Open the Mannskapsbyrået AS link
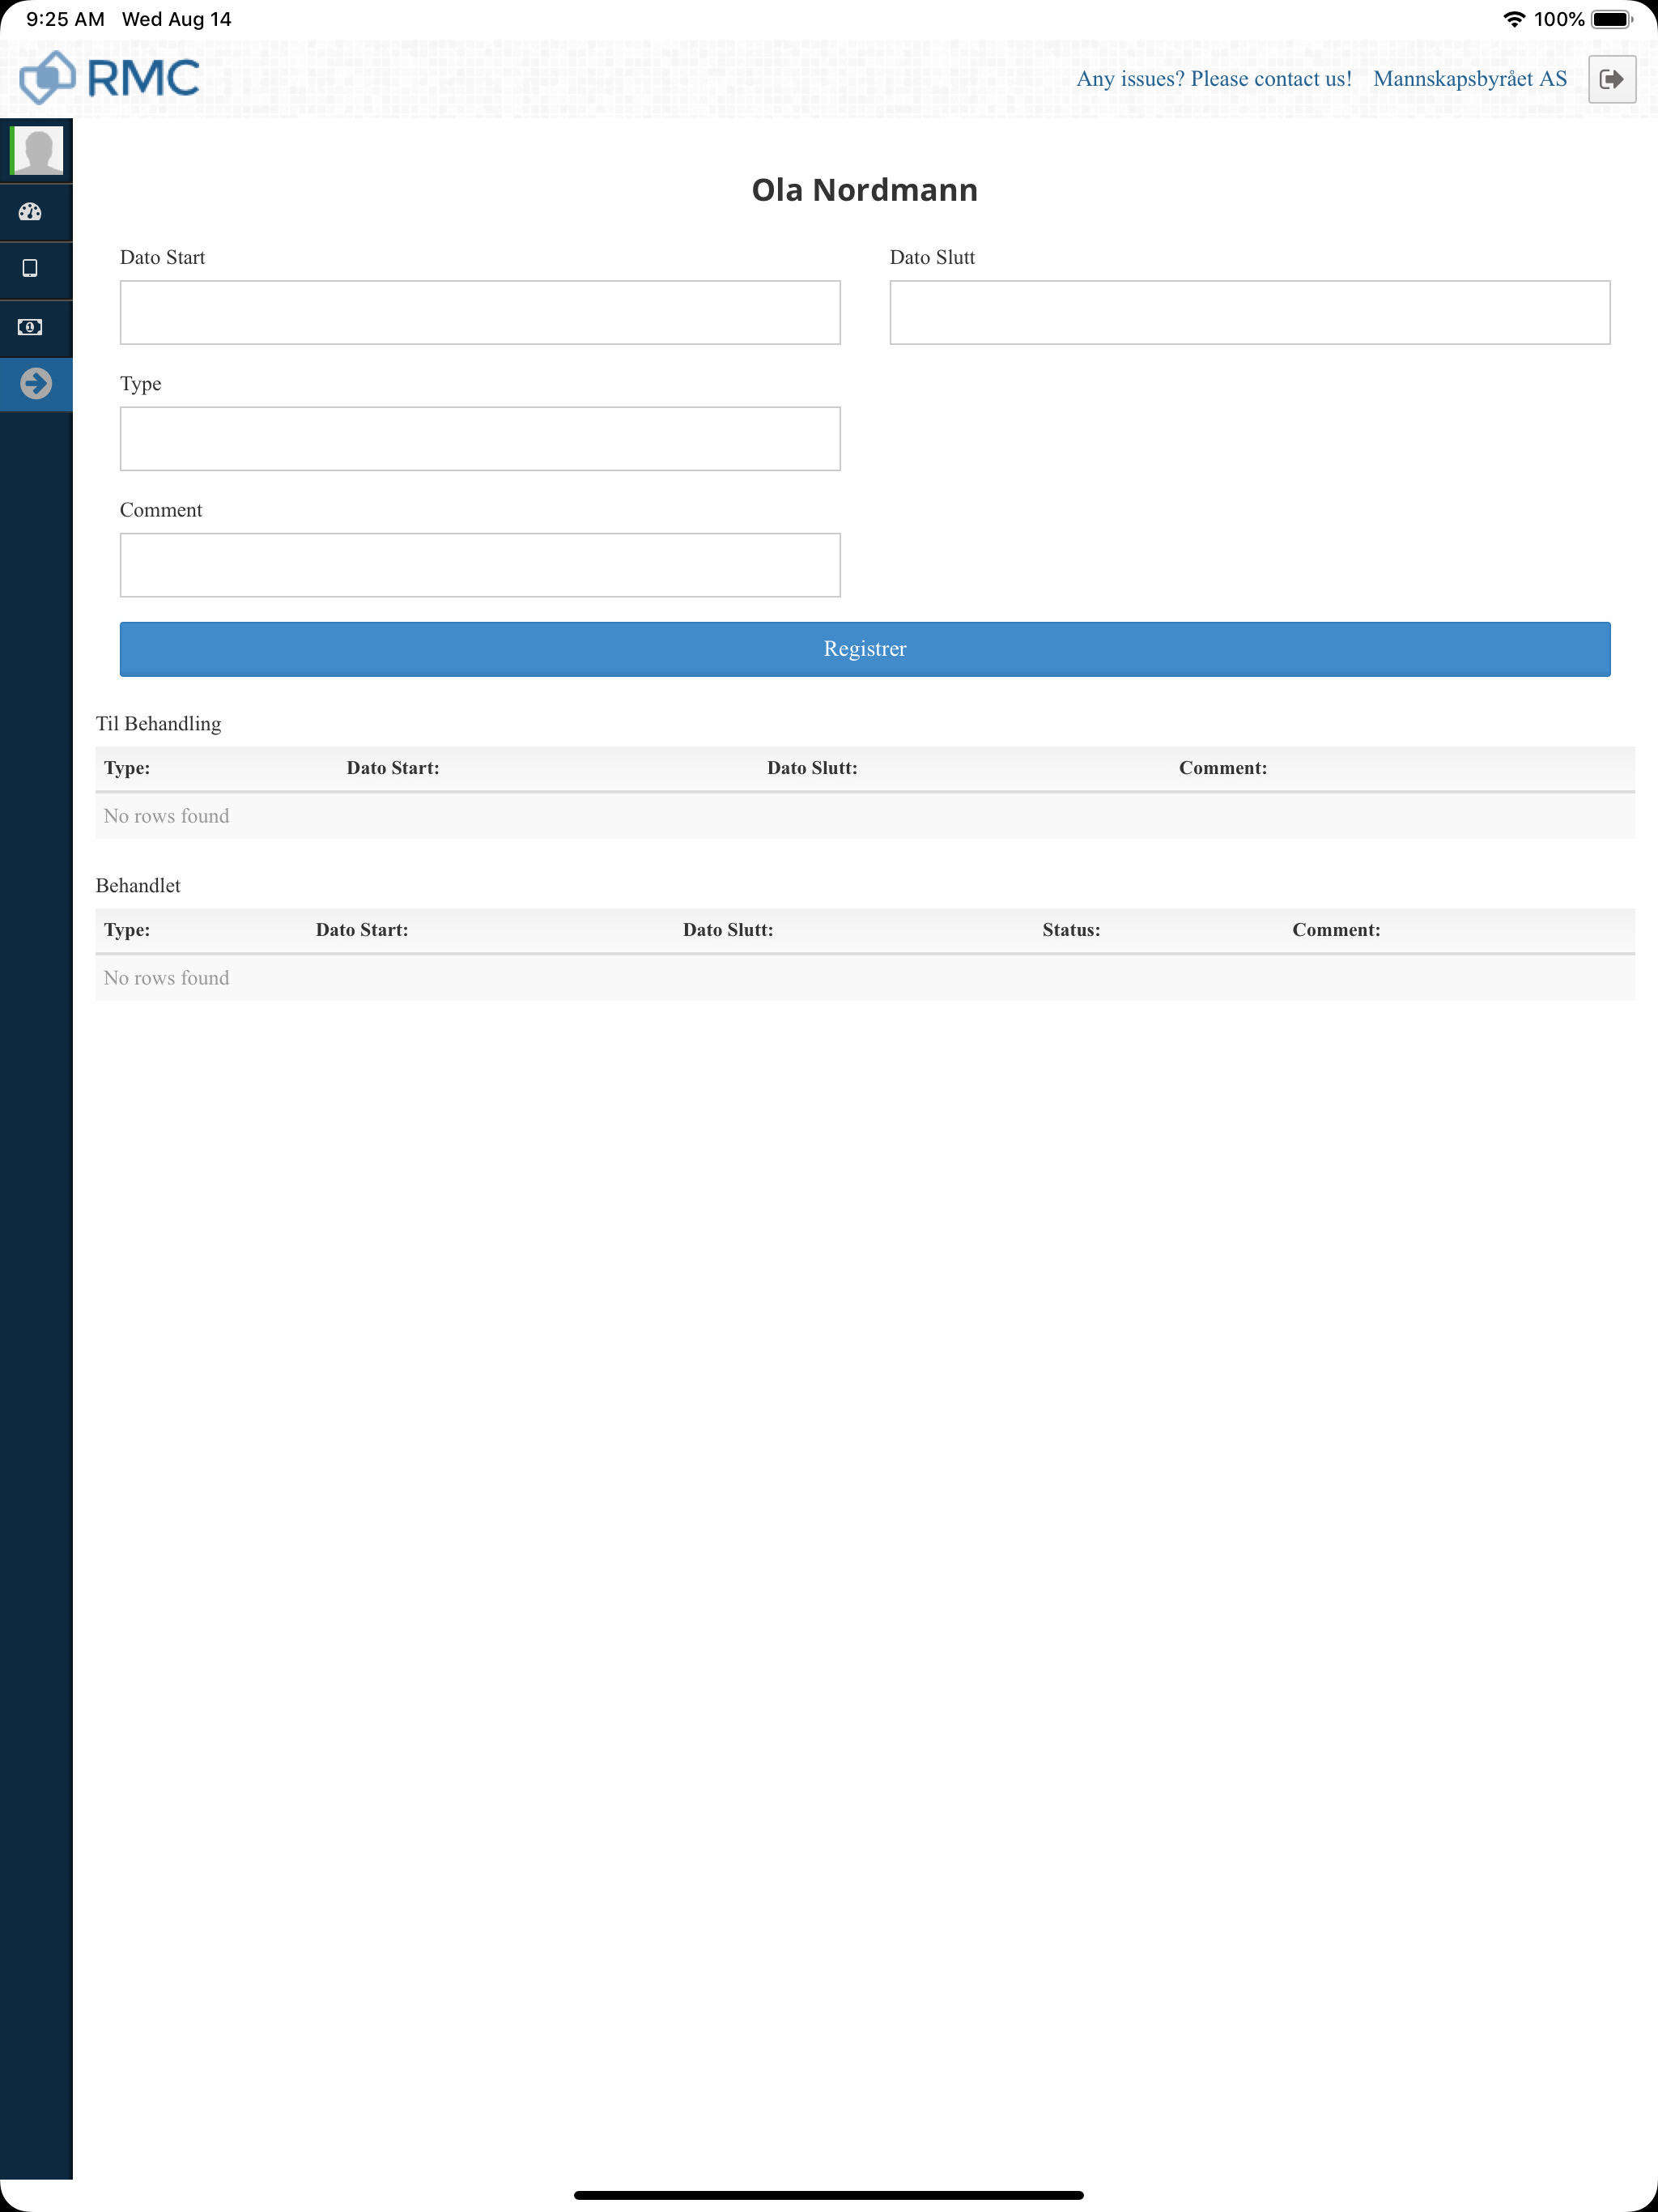This screenshot has height=2212, width=1658. coord(1470,79)
